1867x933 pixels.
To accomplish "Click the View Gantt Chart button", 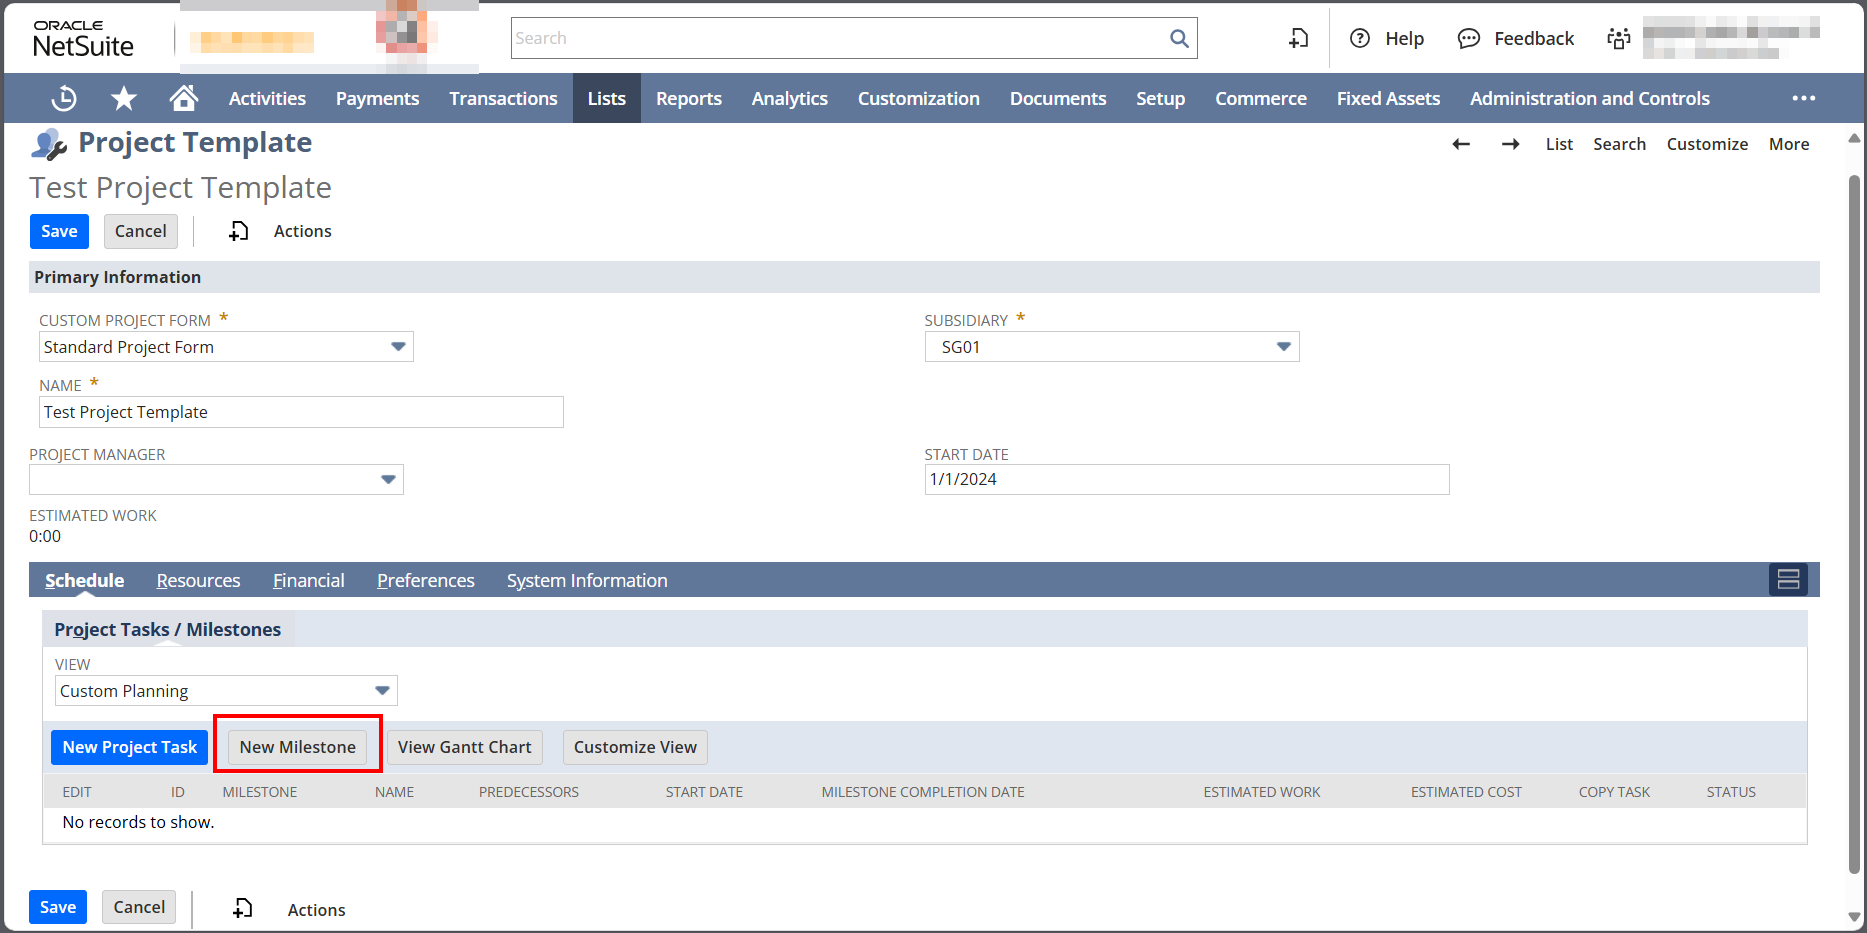I will point(464,747).
